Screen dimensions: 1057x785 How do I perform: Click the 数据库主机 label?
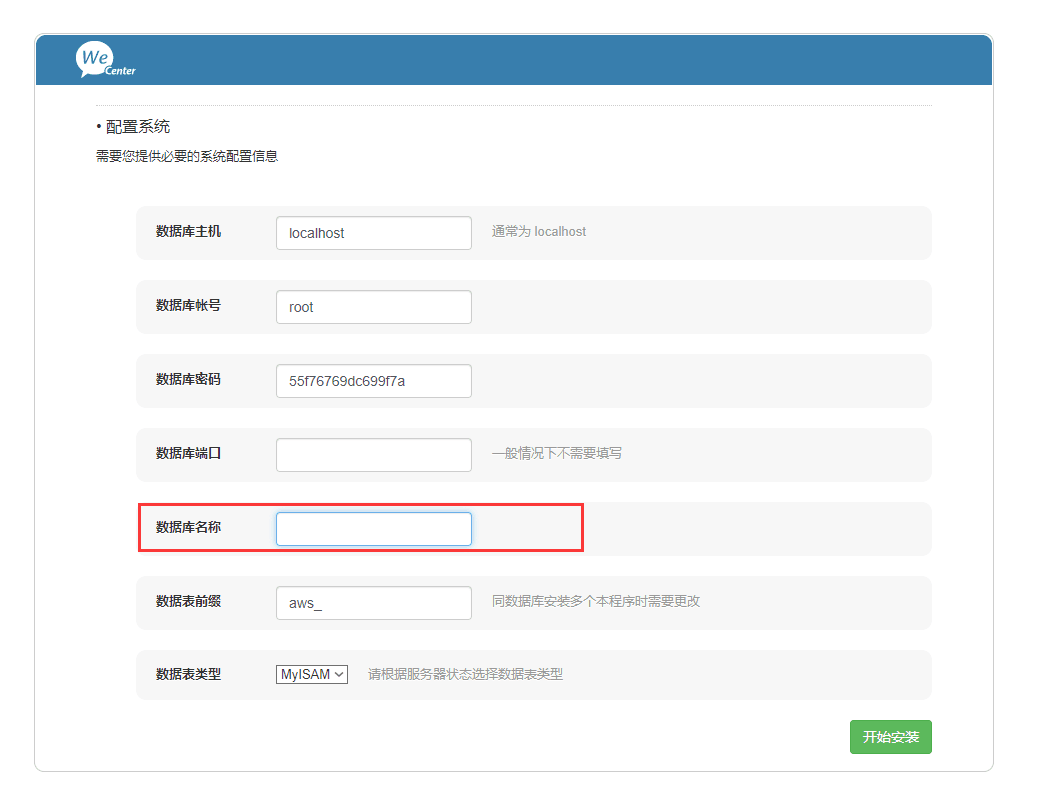pyautogui.click(x=188, y=232)
